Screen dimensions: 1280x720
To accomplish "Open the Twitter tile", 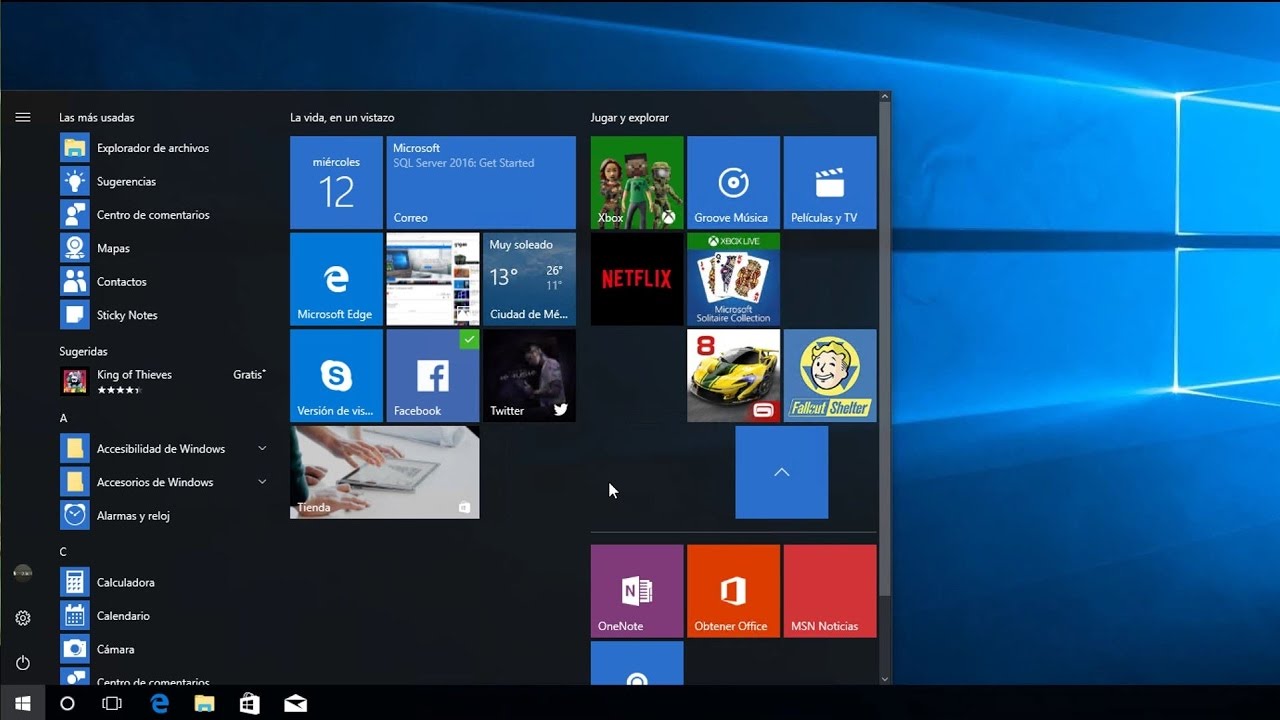I will pyautogui.click(x=529, y=376).
